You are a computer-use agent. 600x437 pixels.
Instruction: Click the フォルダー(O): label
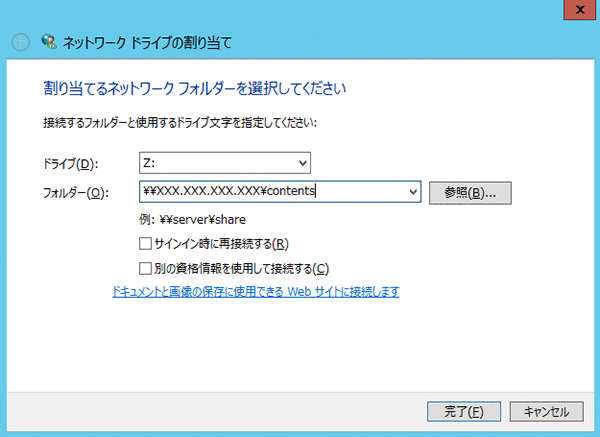click(x=76, y=193)
